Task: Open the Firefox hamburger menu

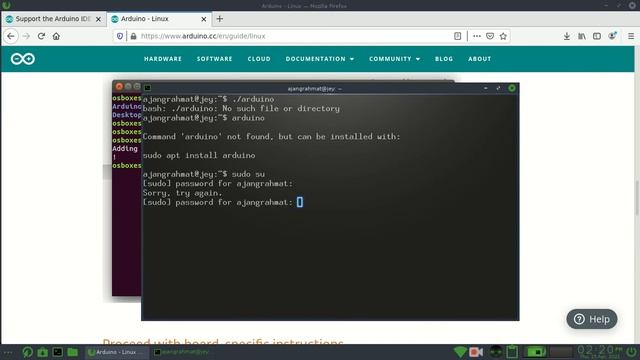Action: [631, 36]
